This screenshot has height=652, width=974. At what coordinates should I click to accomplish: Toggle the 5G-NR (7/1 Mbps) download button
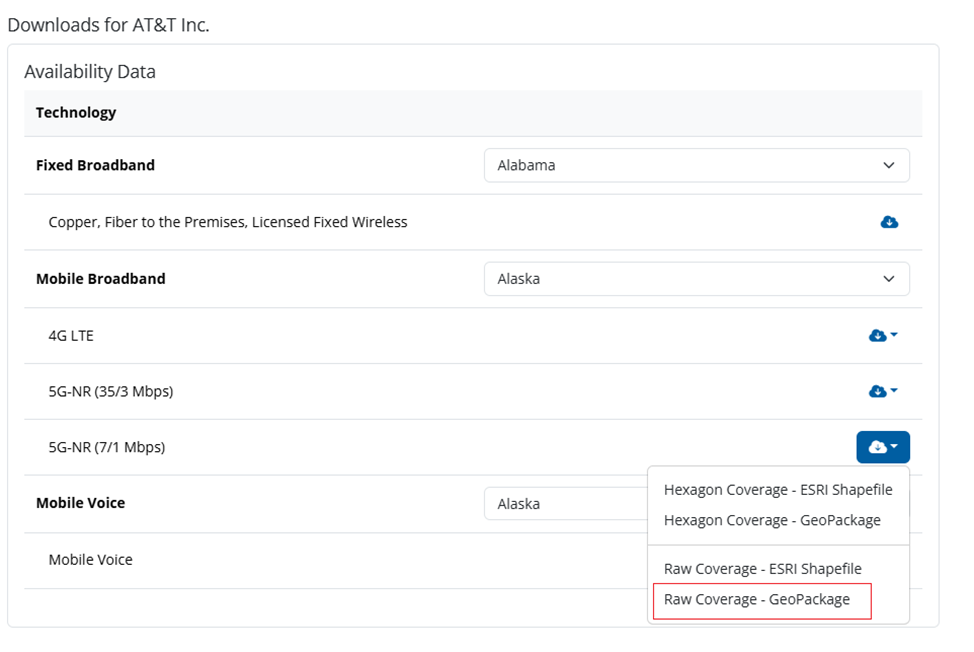(882, 447)
